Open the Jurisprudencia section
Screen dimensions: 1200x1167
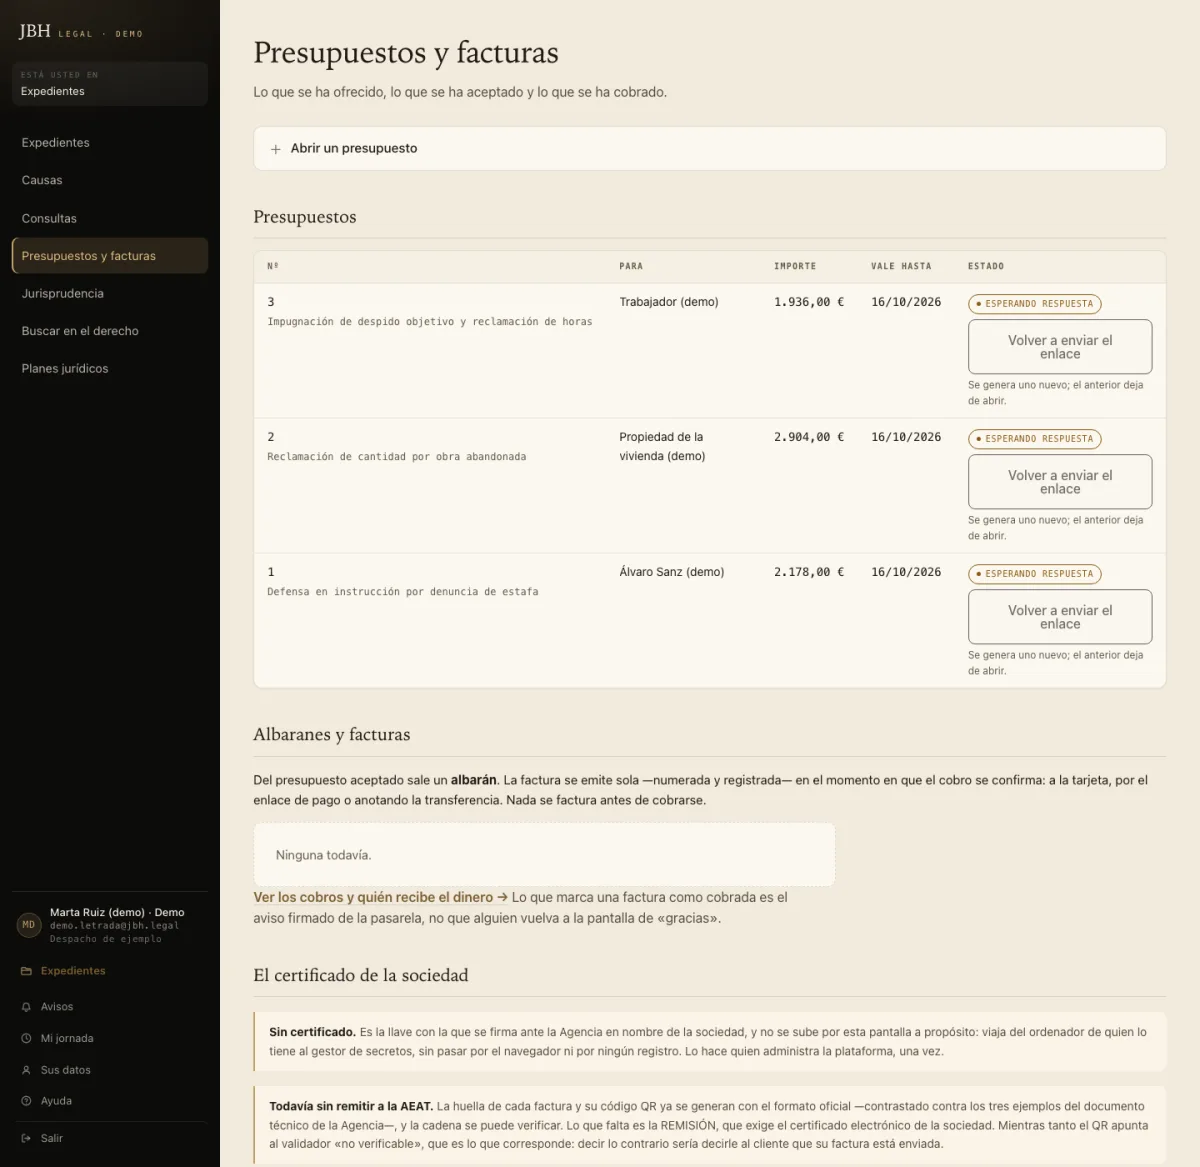(x=110, y=293)
